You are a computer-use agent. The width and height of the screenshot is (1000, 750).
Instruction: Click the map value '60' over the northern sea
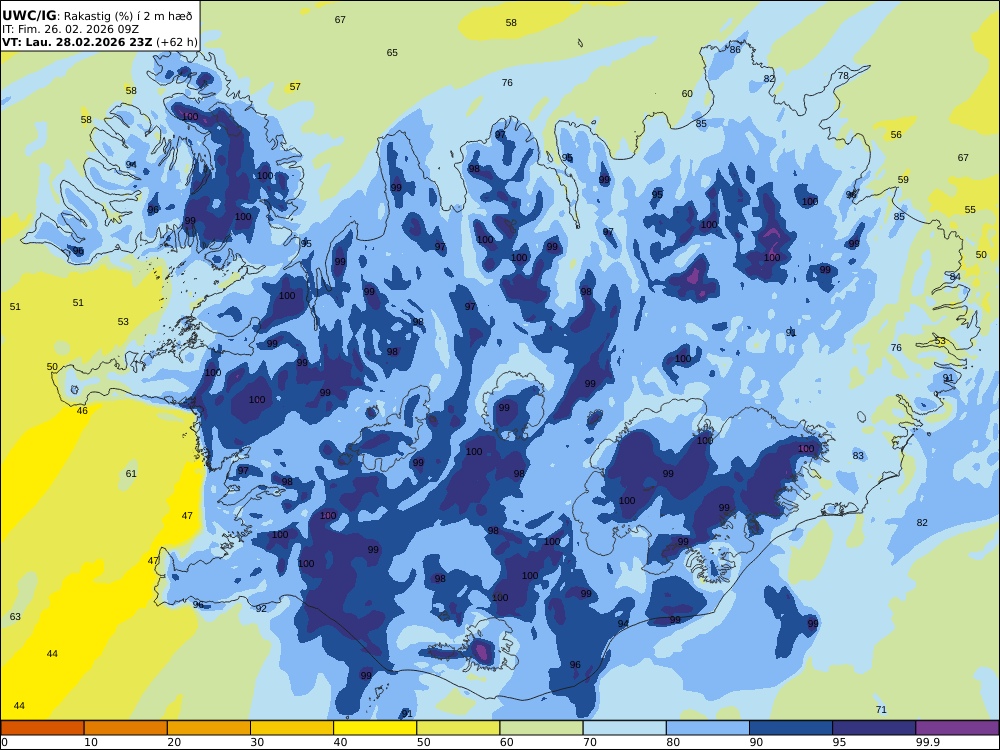(x=687, y=93)
